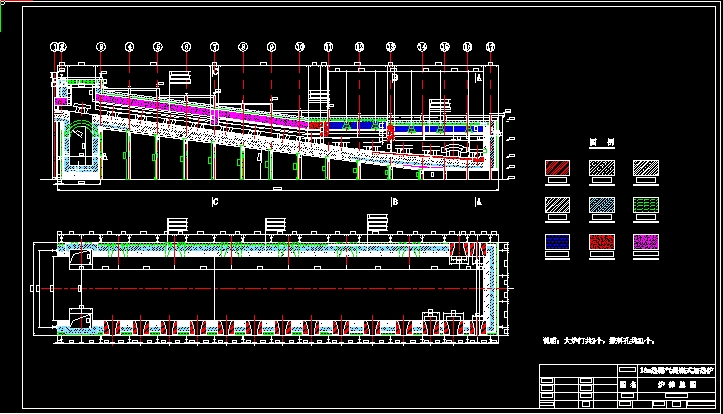Select grid axis bubble number 3
The width and height of the screenshot is (723, 414).
pyautogui.click(x=101, y=47)
